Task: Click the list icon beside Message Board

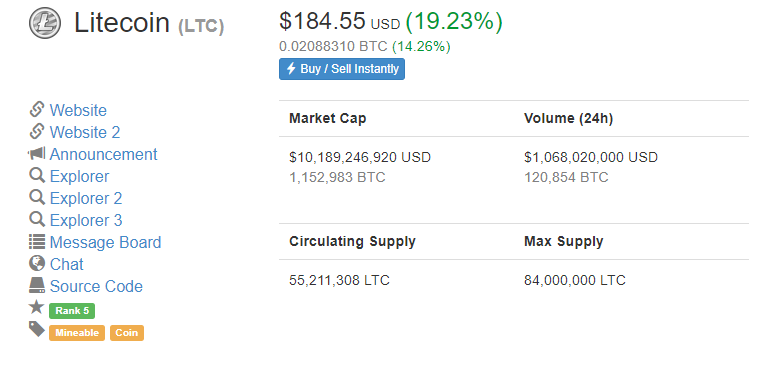Action: (37, 242)
